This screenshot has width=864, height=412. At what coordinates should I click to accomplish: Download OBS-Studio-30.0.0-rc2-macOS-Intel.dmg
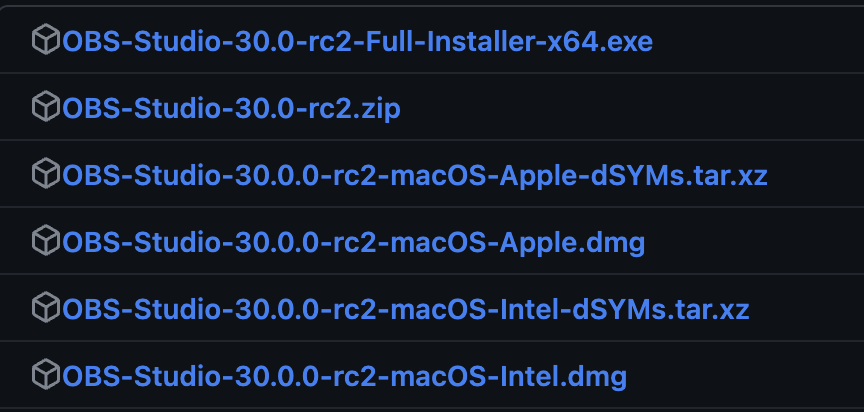[x=344, y=376]
